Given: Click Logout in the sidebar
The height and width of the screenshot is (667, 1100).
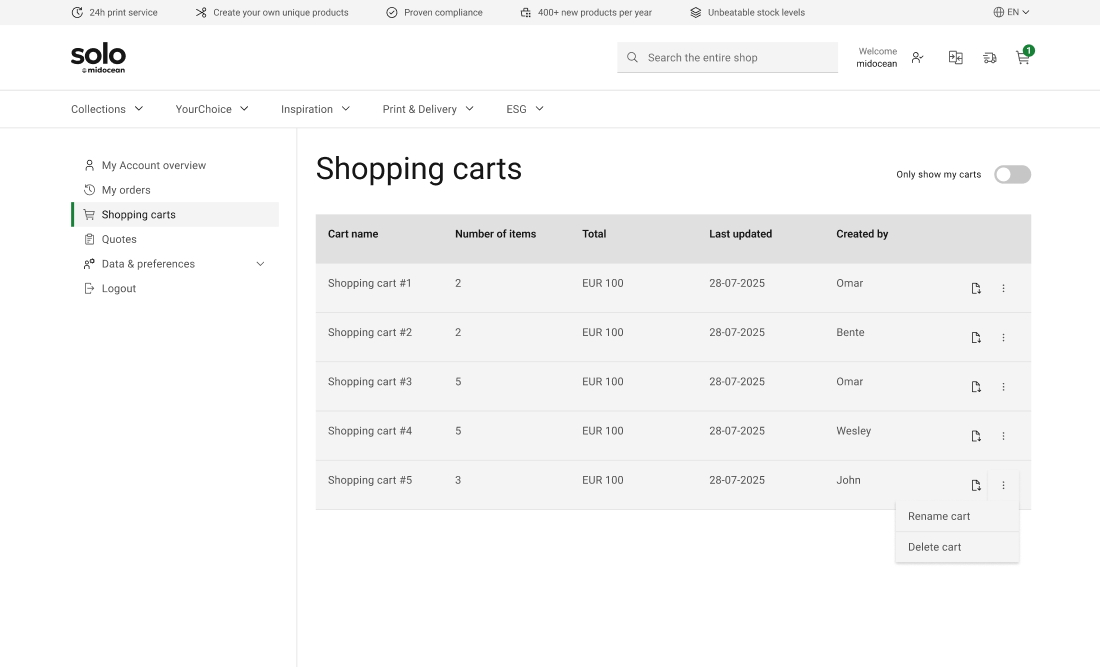Looking at the screenshot, I should (x=118, y=289).
